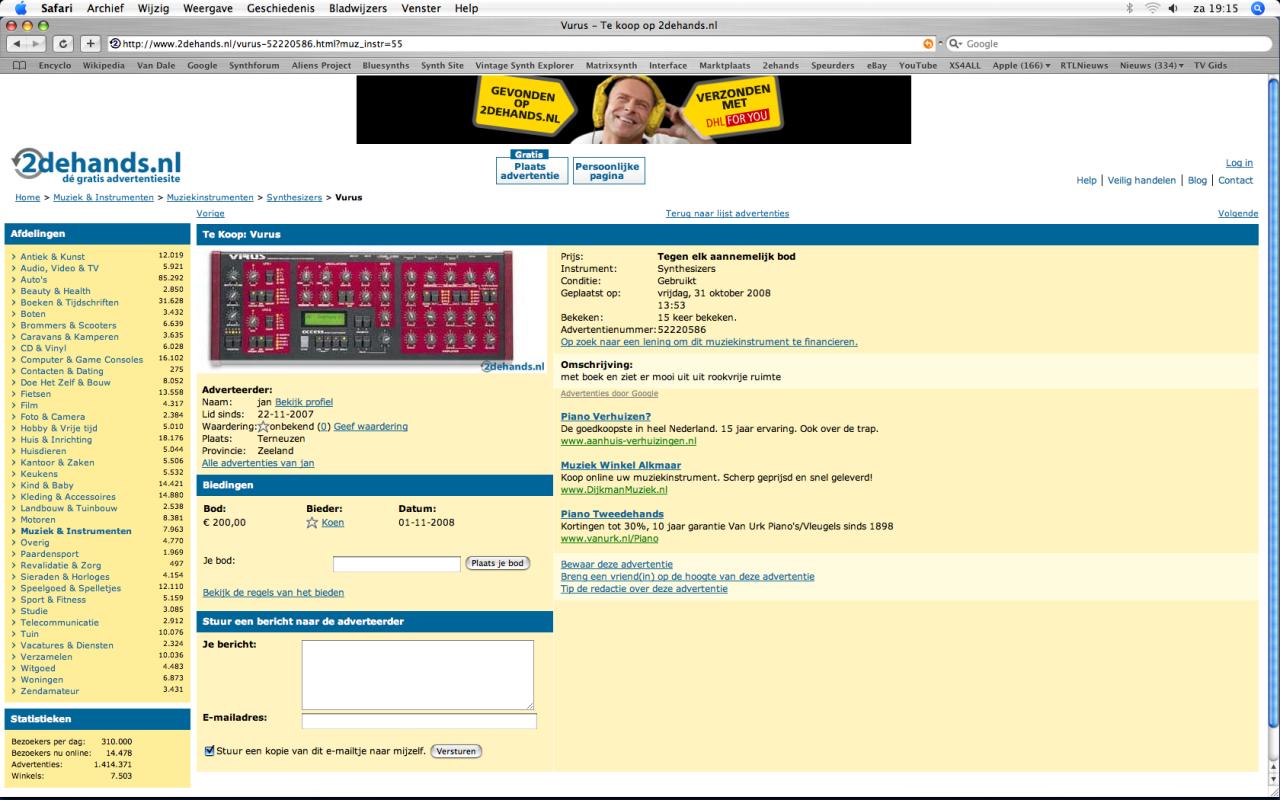Click 'Terug naar lijst advertenties'

coord(727,213)
